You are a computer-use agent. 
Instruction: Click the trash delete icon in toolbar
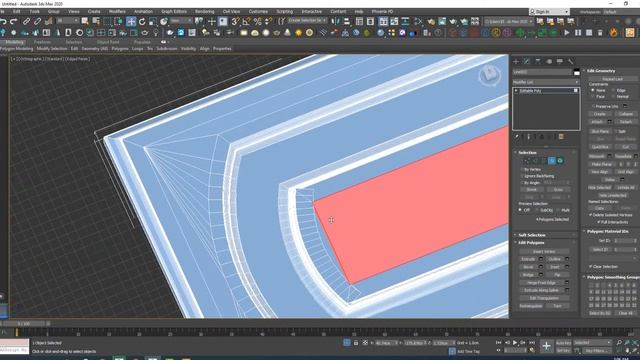click(600, 32)
